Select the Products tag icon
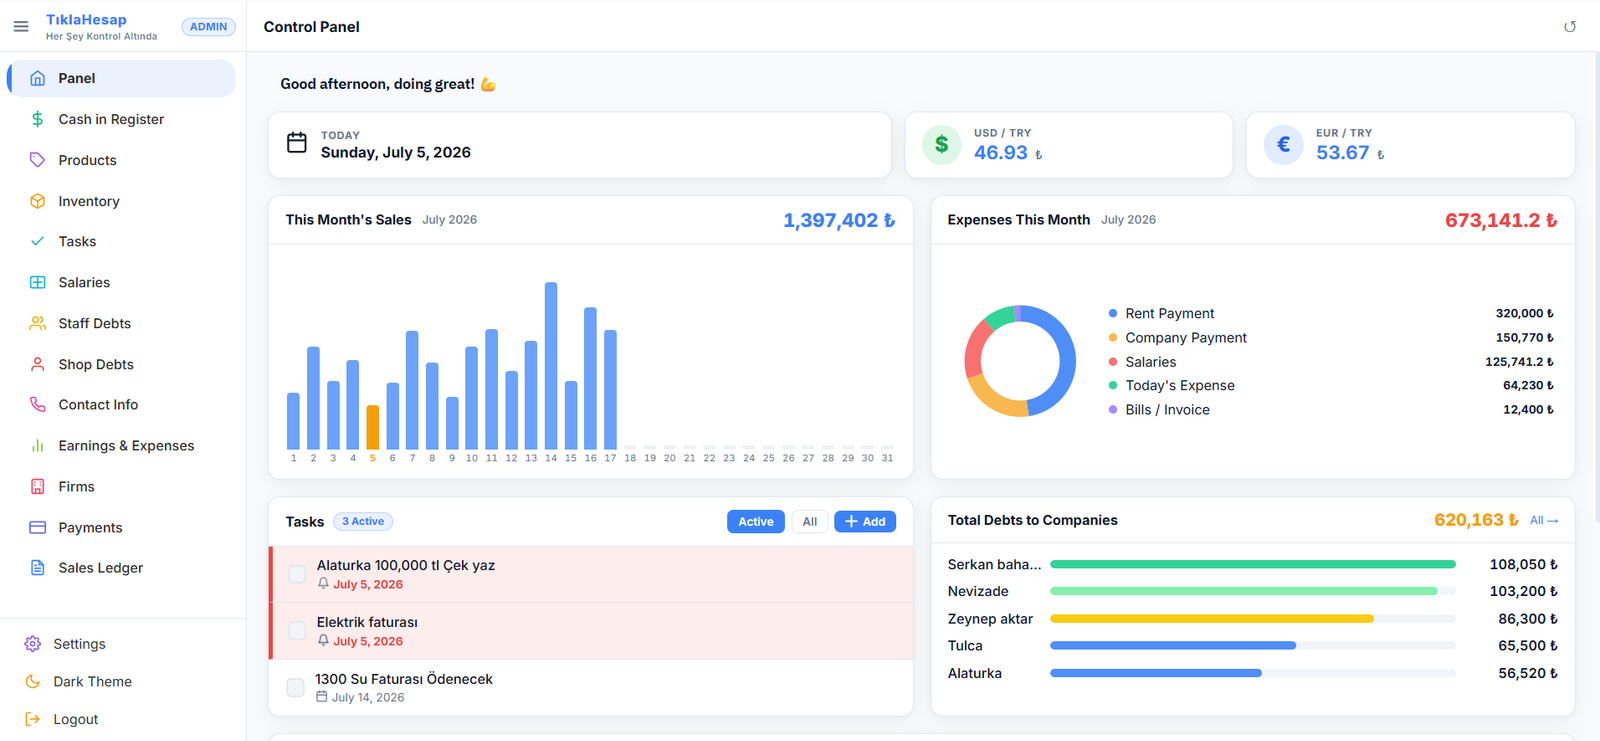The height and width of the screenshot is (741, 1600). [37, 160]
